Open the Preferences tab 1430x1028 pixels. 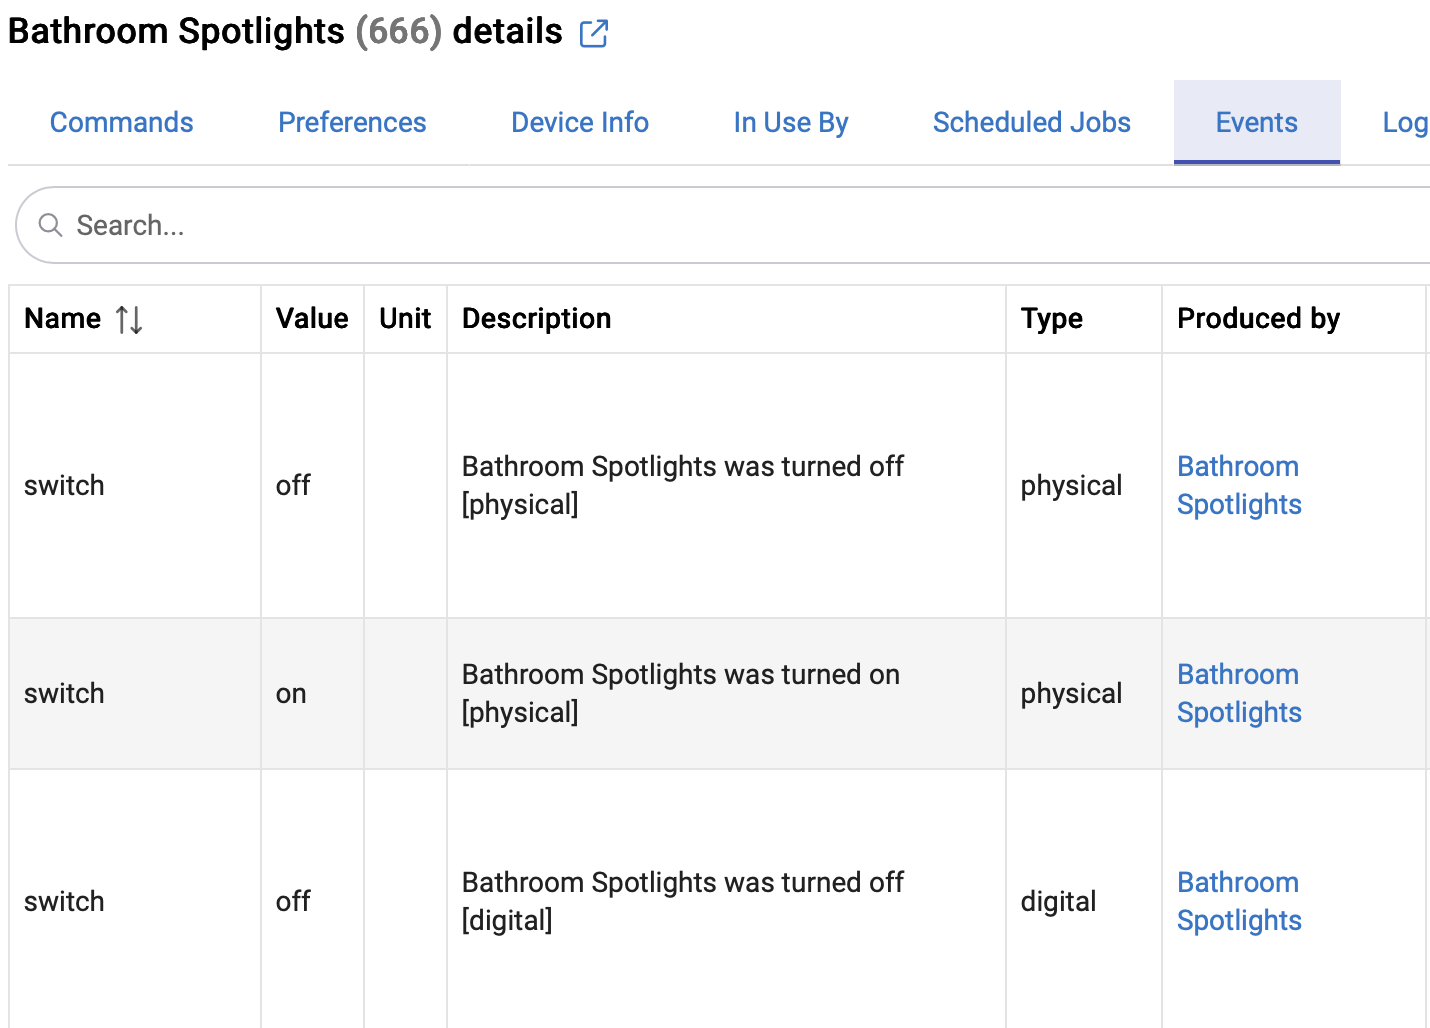[x=352, y=122]
